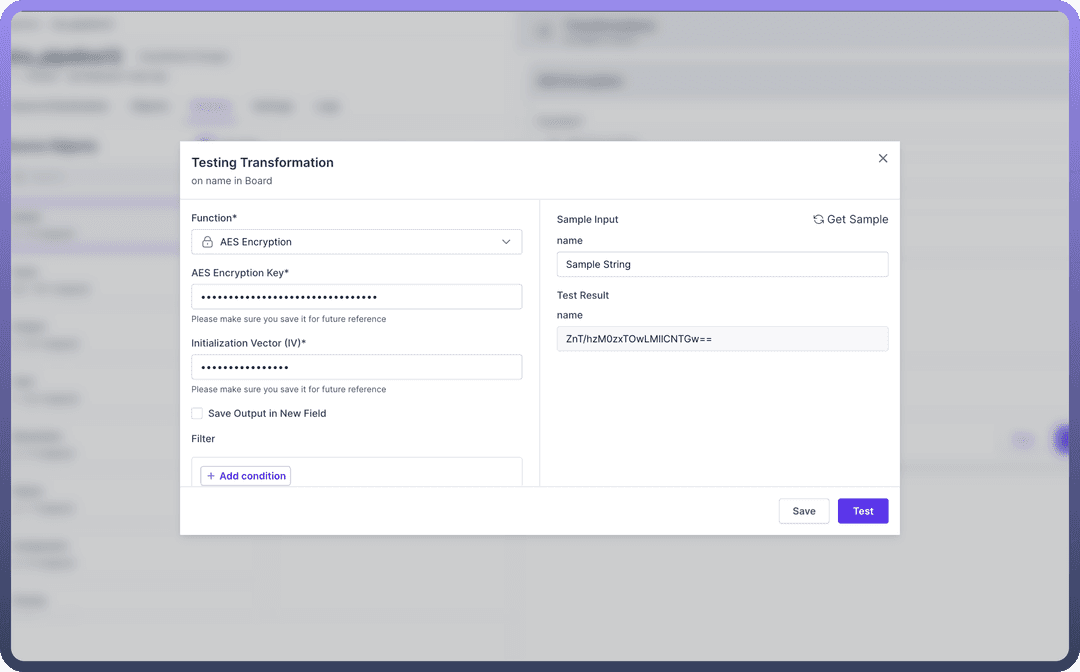Screen dimensions: 1080x672
Task: Click the purple button behind the dialog
Action: click(x=1064, y=440)
